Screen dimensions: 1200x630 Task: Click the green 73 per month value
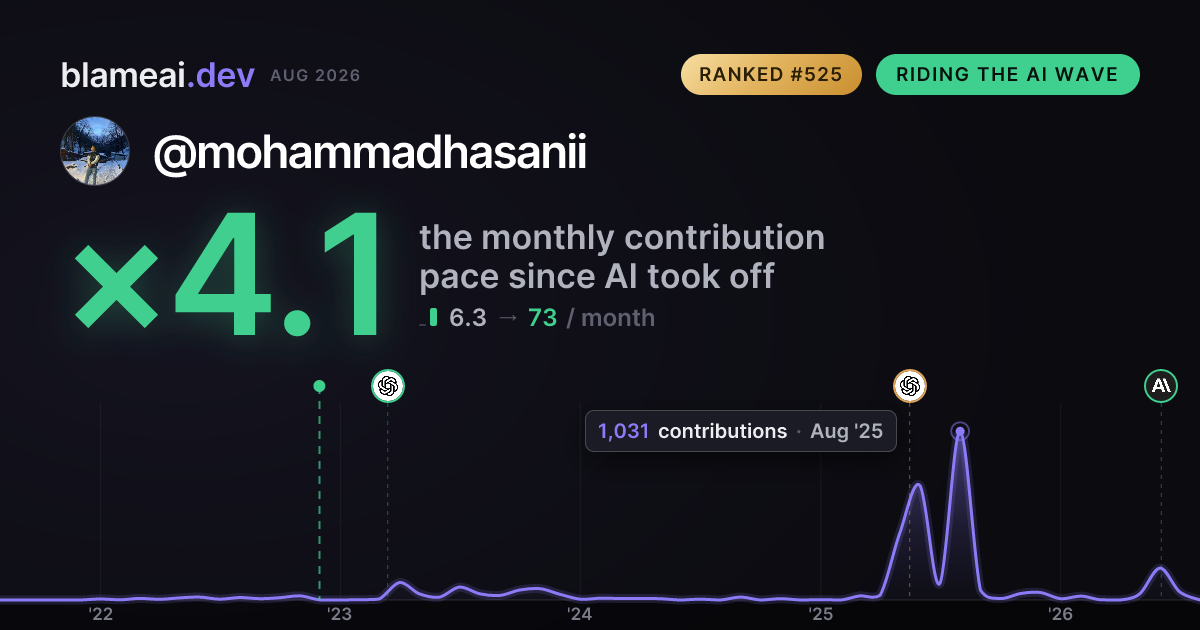(542, 318)
